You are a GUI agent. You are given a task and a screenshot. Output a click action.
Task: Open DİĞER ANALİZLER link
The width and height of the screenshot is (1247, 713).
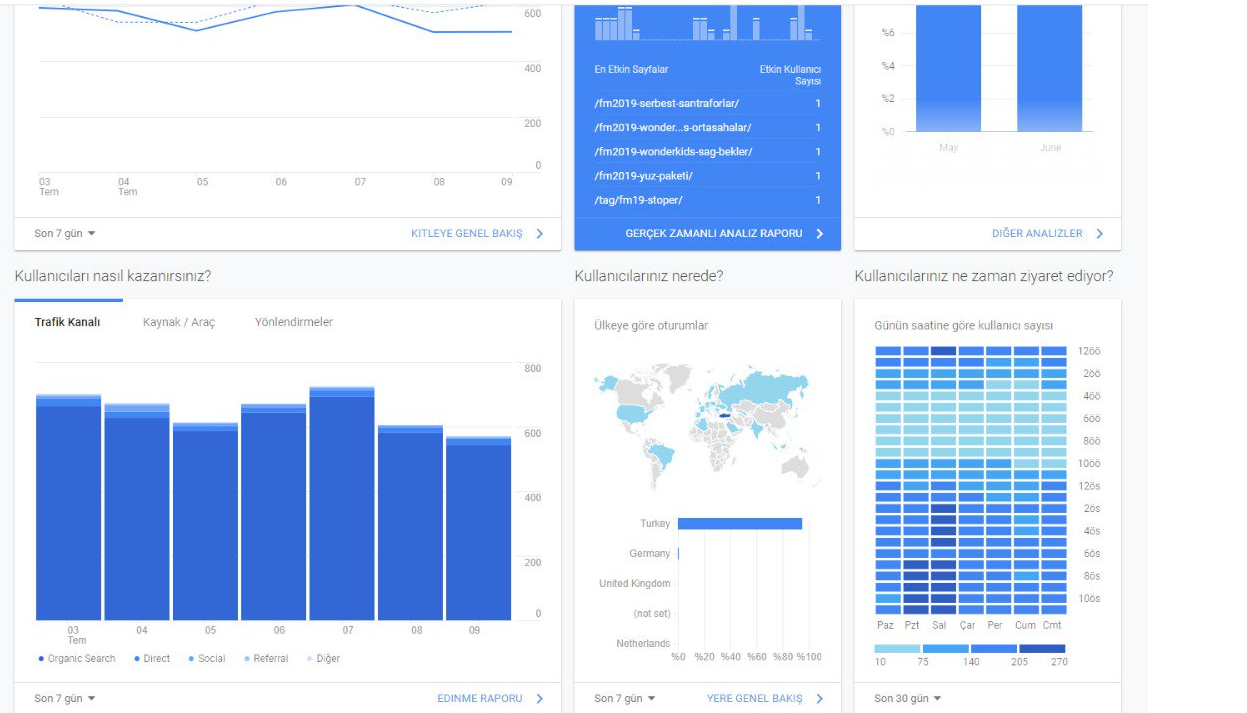coord(1037,233)
